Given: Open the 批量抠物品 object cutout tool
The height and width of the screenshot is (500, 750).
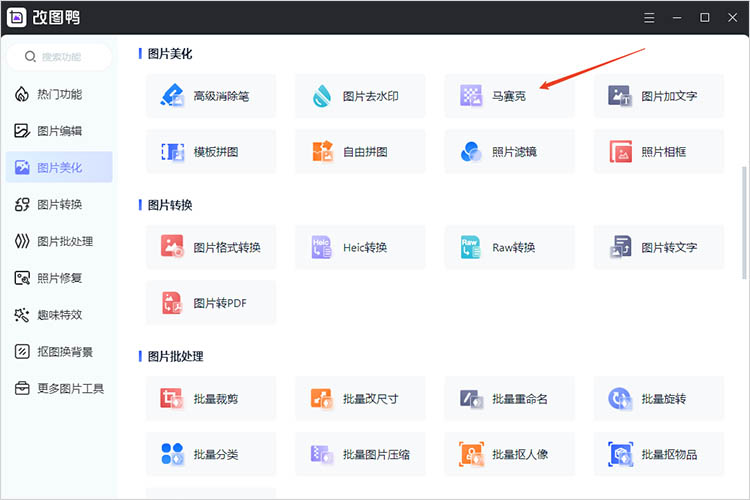Looking at the screenshot, I should tap(659, 454).
